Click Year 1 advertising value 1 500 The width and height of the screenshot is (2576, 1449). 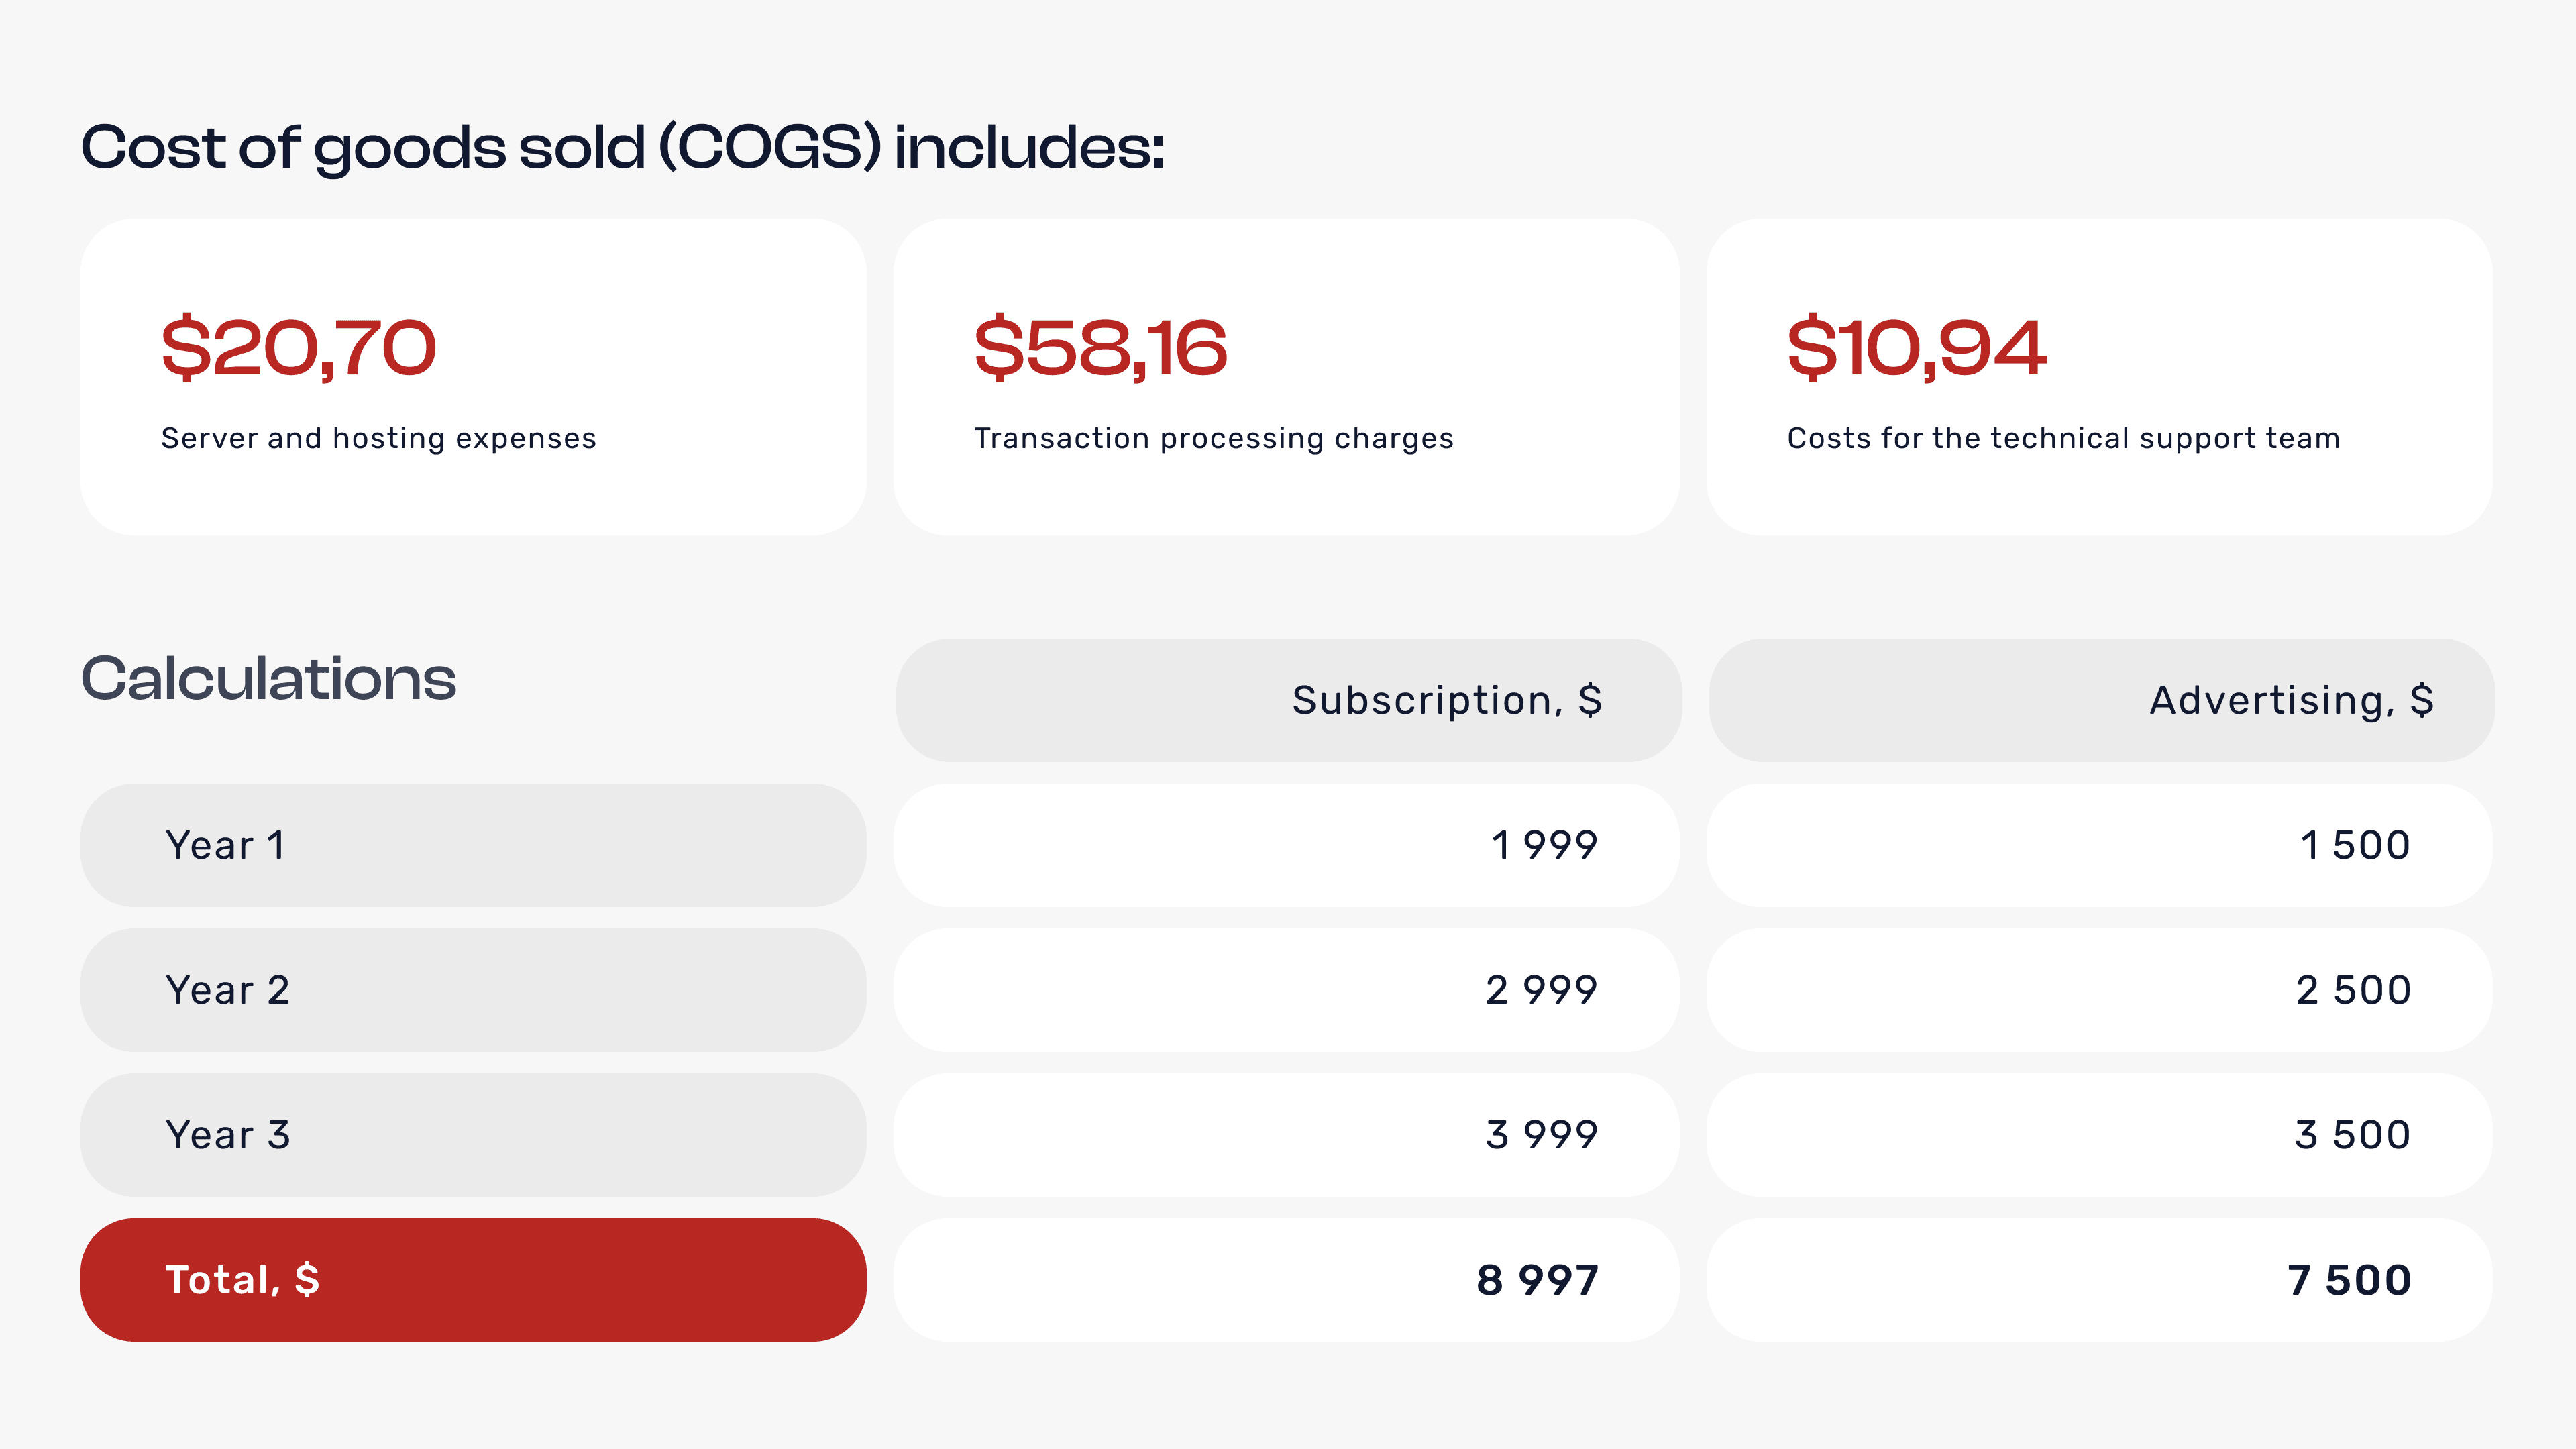coord(2354,845)
